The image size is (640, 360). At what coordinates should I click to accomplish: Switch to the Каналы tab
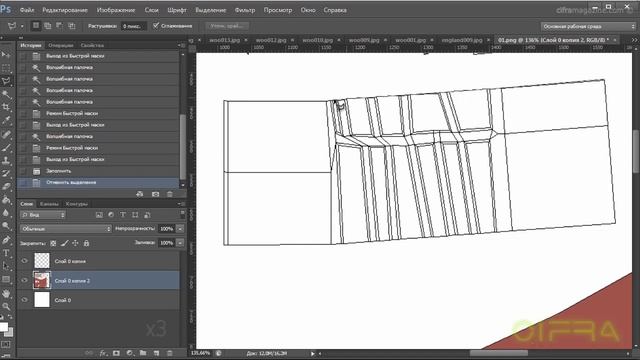tap(49, 204)
